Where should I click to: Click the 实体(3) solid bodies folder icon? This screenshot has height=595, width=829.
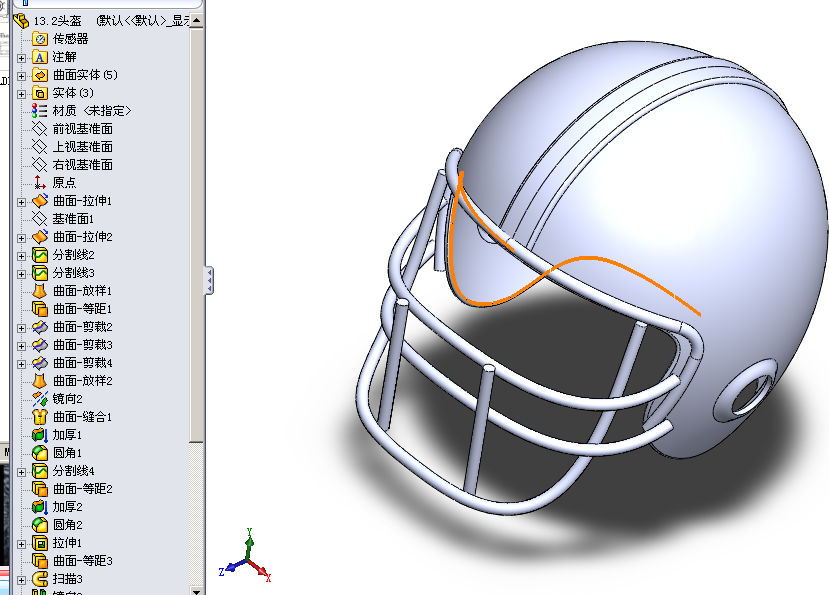[x=40, y=93]
